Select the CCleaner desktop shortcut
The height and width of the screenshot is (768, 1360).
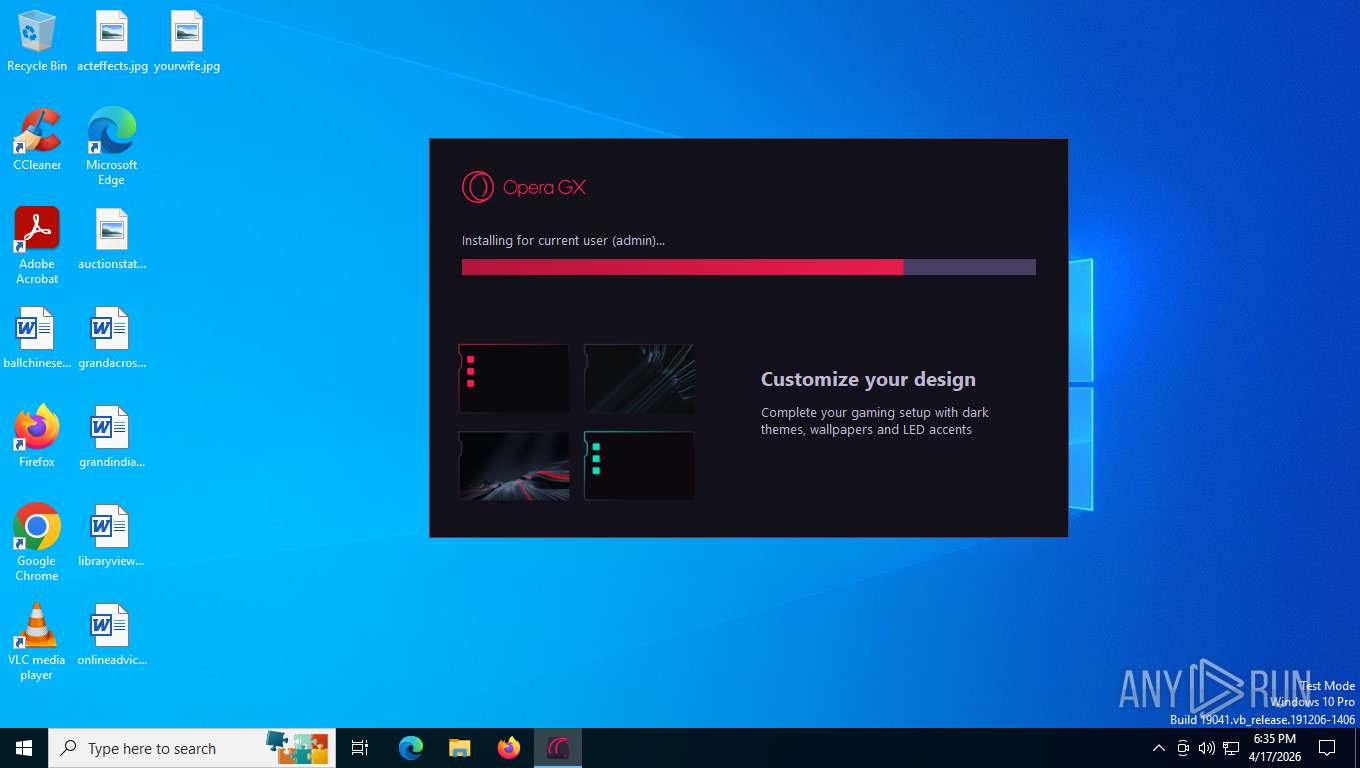(37, 140)
